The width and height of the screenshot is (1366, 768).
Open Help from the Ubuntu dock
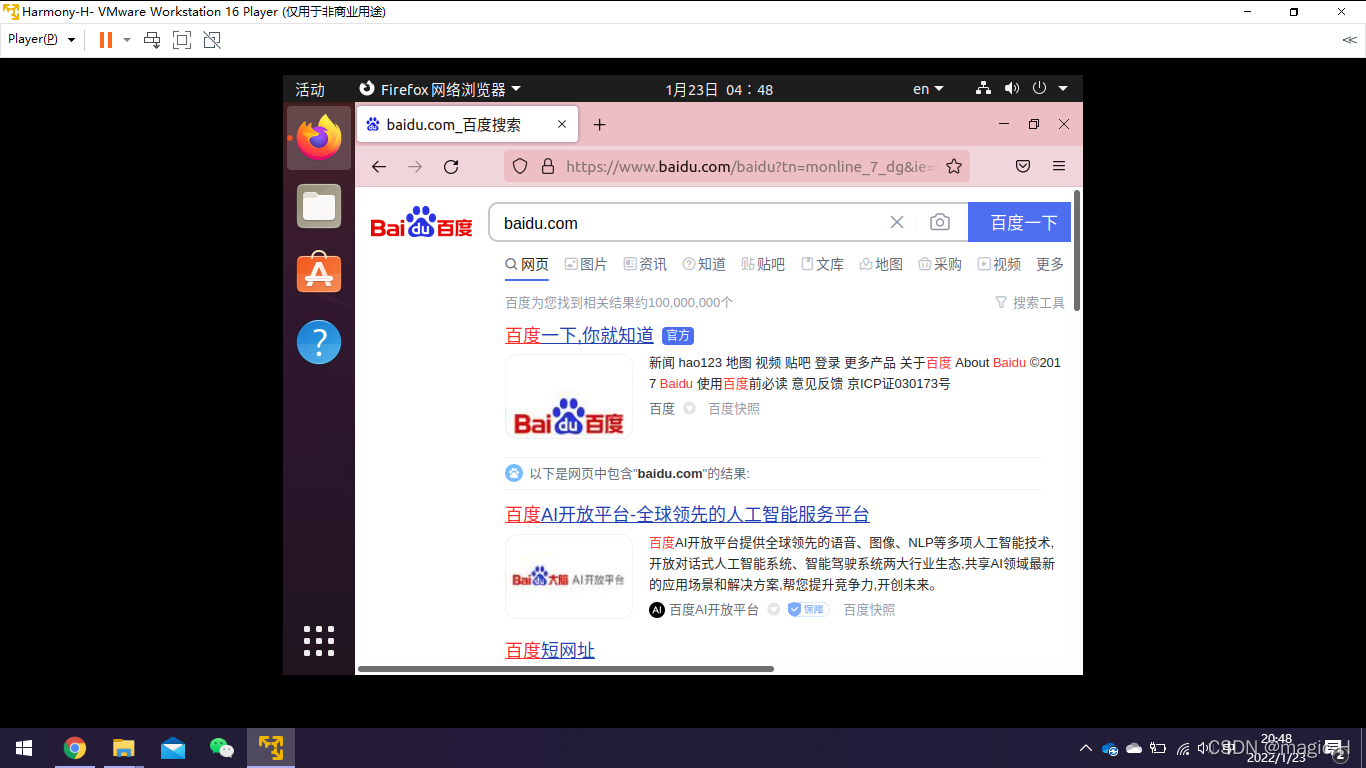coord(319,342)
